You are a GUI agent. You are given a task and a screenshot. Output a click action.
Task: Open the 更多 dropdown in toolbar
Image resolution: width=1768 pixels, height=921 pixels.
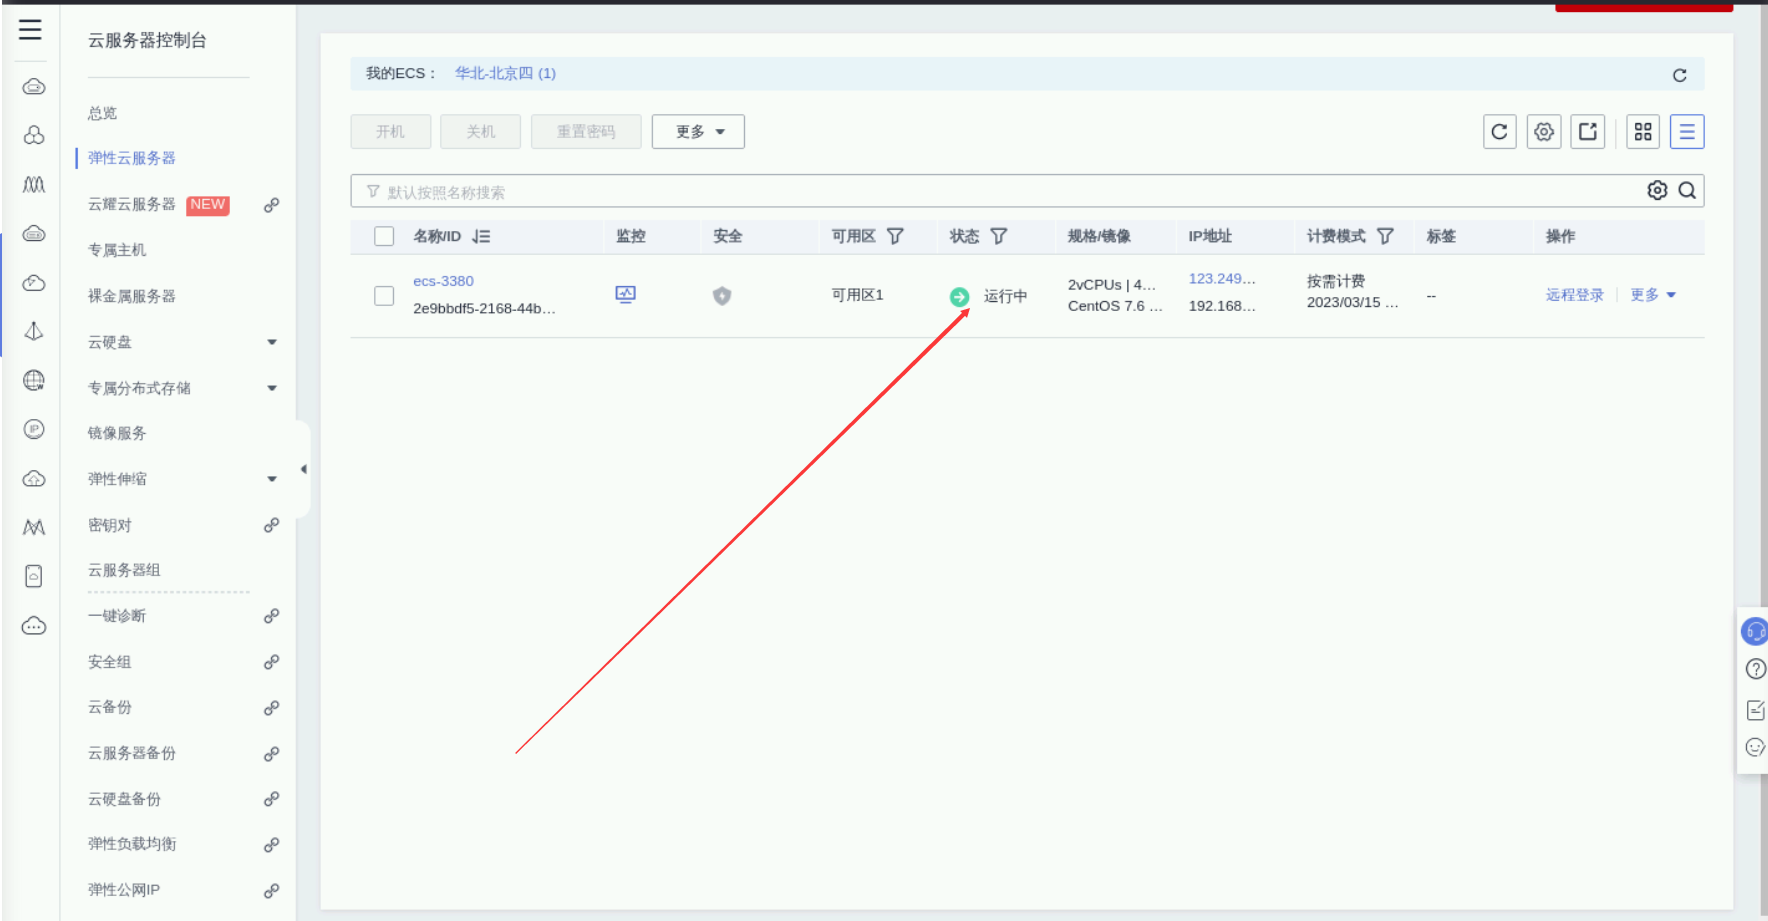coord(698,132)
